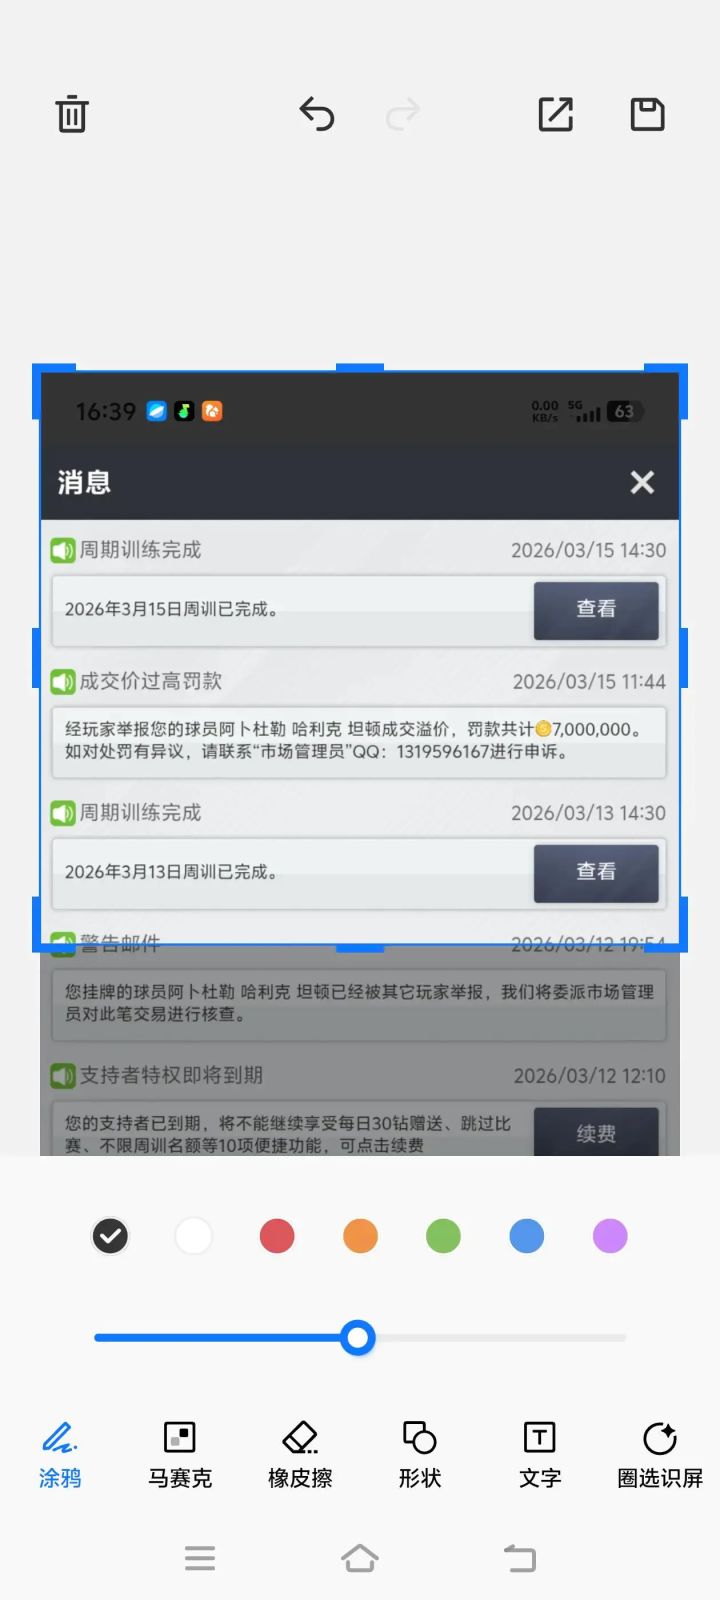This screenshot has height=1600, width=720.
Task: Tap the system home navigation button
Action: (x=360, y=1557)
